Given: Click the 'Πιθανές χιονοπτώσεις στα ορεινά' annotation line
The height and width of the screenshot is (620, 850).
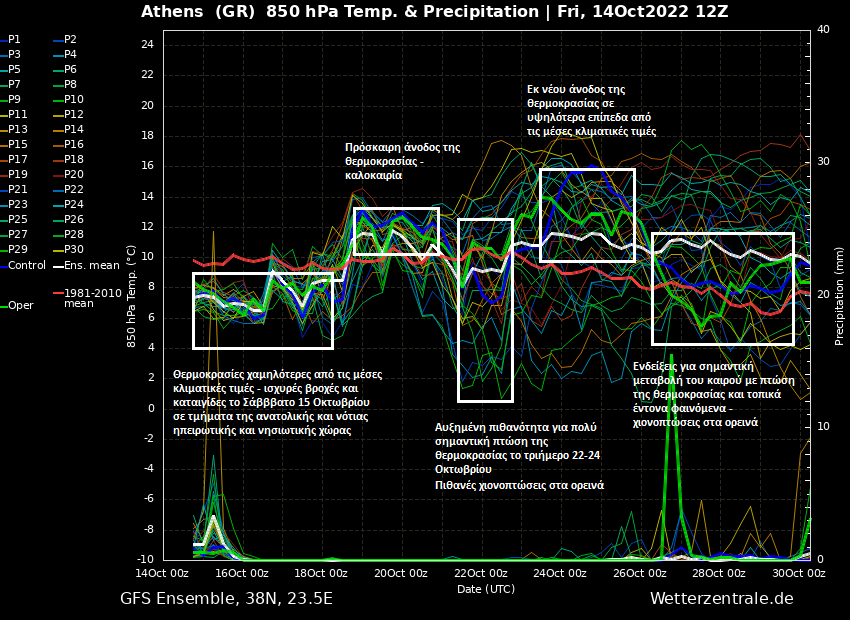Looking at the screenshot, I should (x=519, y=486).
